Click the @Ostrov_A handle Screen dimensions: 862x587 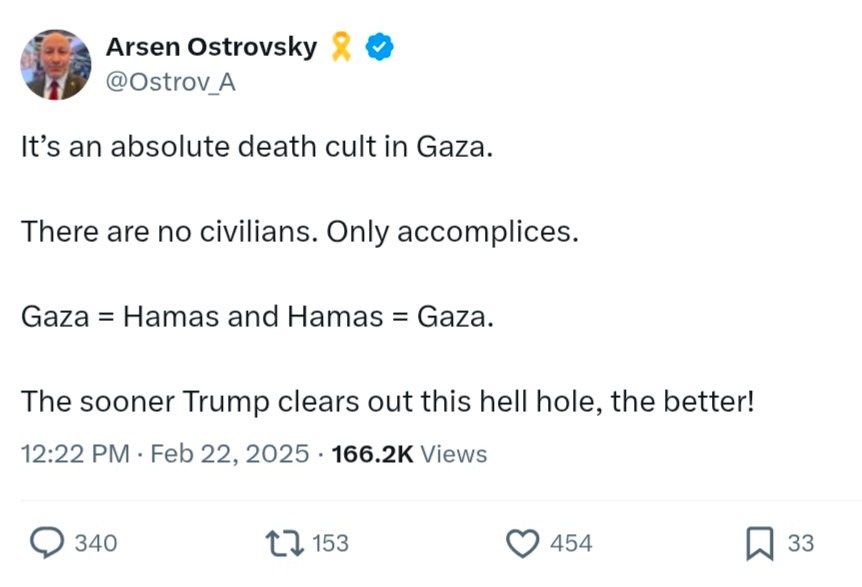coord(170,82)
